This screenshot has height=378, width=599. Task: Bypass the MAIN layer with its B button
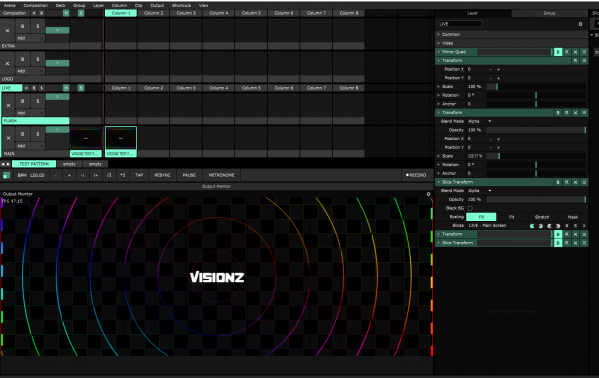tap(22, 134)
